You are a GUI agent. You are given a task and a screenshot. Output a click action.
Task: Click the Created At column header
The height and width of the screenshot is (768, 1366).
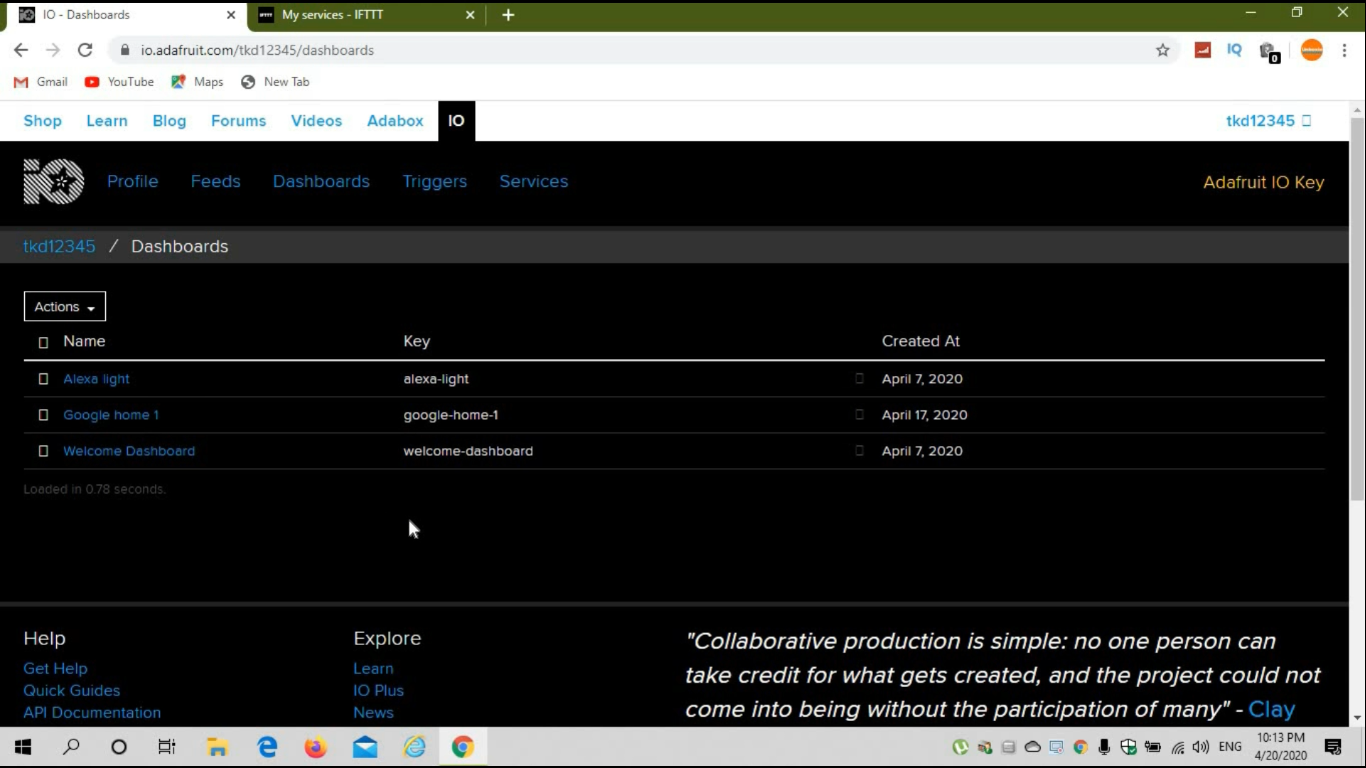point(921,341)
